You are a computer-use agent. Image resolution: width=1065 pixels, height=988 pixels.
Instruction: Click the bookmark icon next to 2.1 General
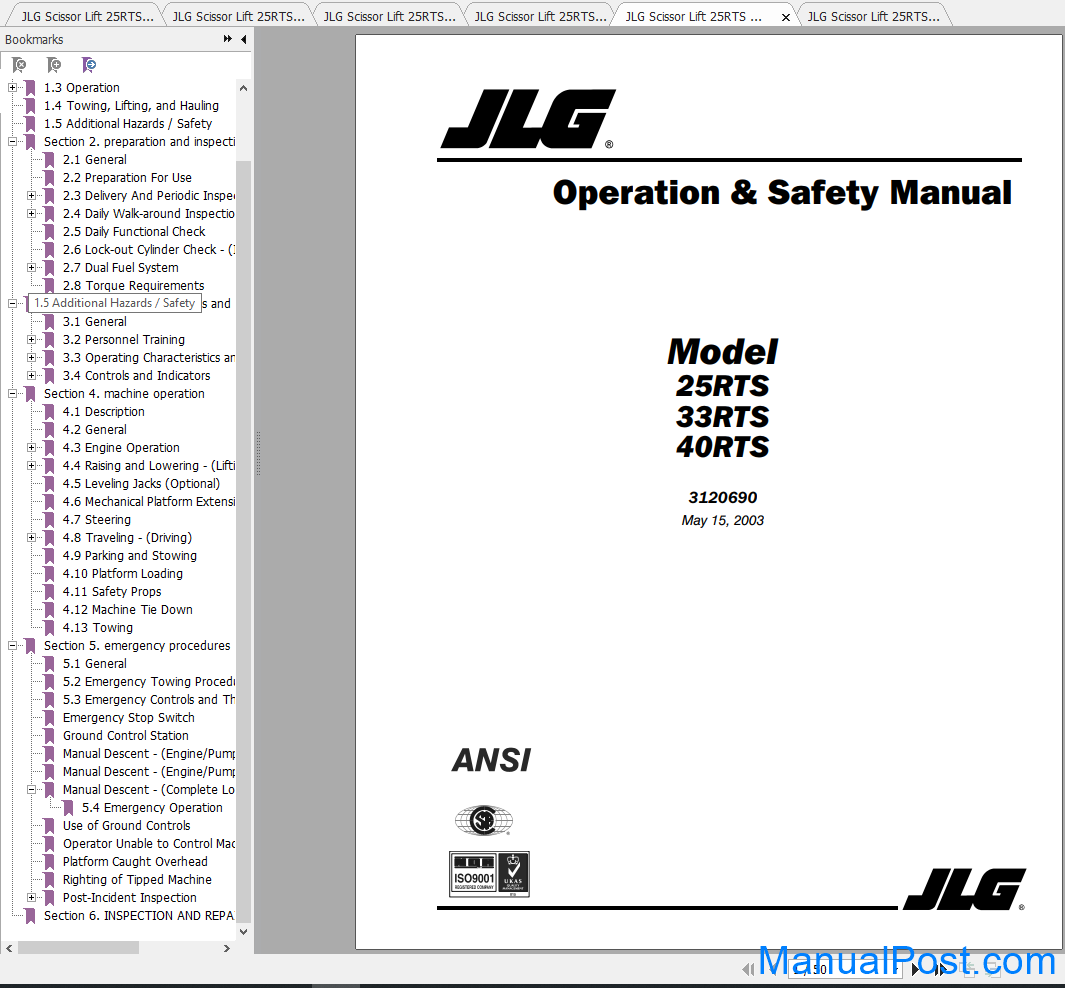click(49, 160)
